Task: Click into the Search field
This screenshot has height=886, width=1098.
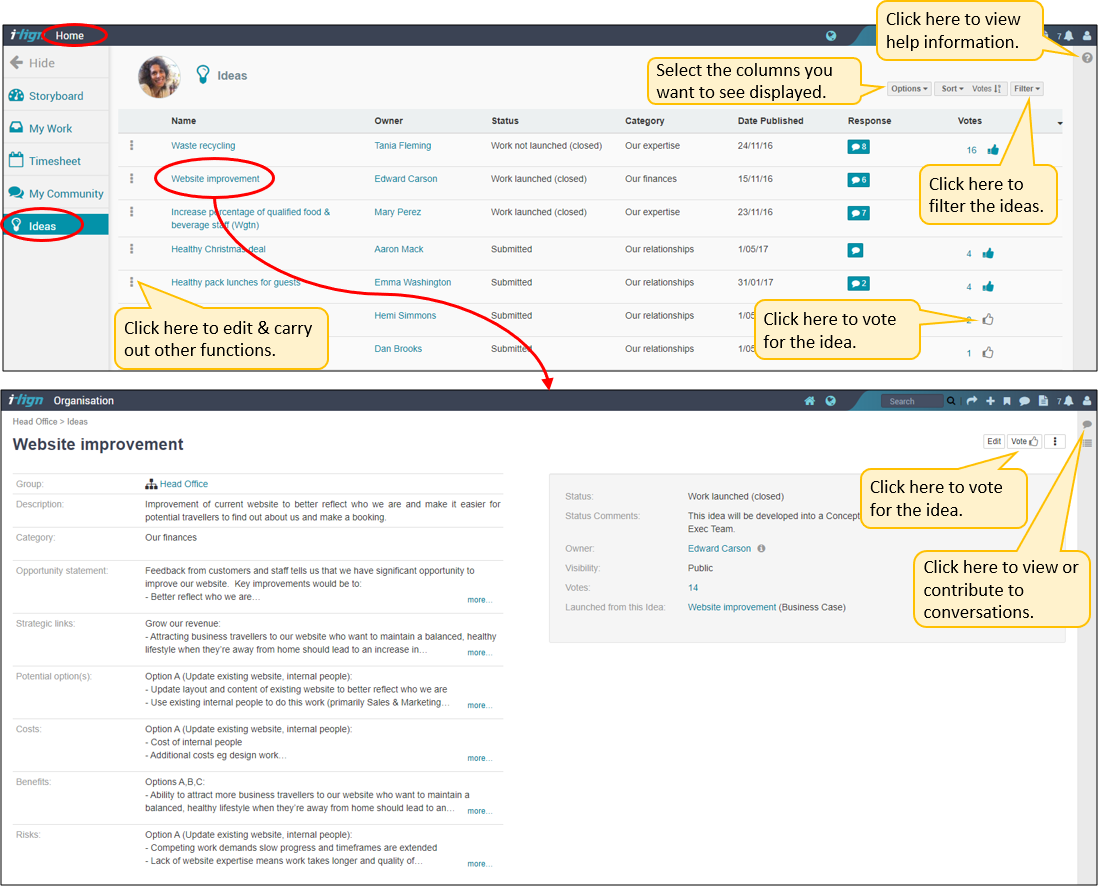Action: click(x=912, y=401)
